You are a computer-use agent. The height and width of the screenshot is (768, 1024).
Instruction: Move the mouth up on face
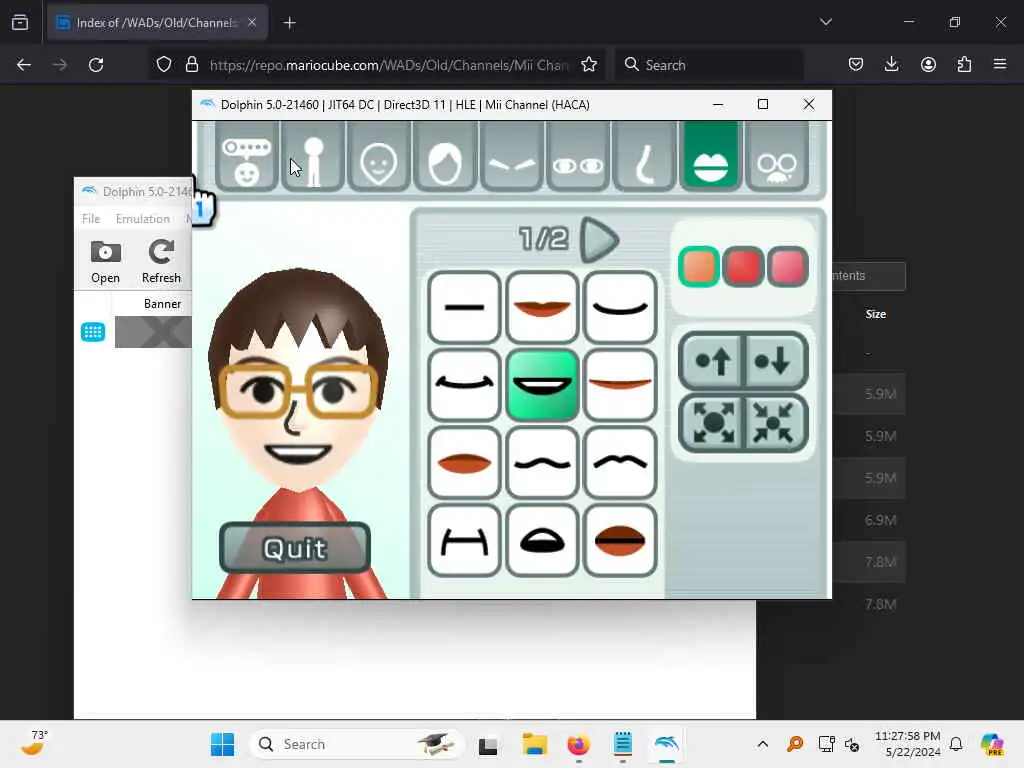coord(712,360)
